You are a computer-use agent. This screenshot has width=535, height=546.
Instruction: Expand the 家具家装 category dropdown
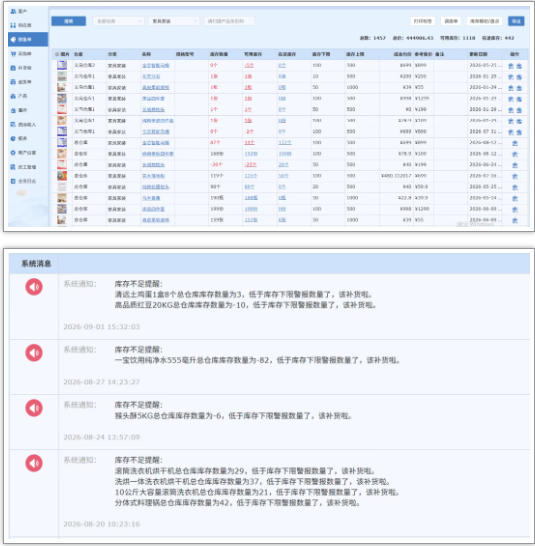174,21
